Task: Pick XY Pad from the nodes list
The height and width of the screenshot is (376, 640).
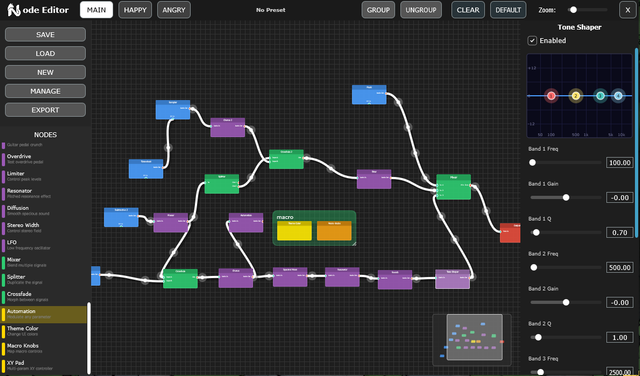Action: 44,365
